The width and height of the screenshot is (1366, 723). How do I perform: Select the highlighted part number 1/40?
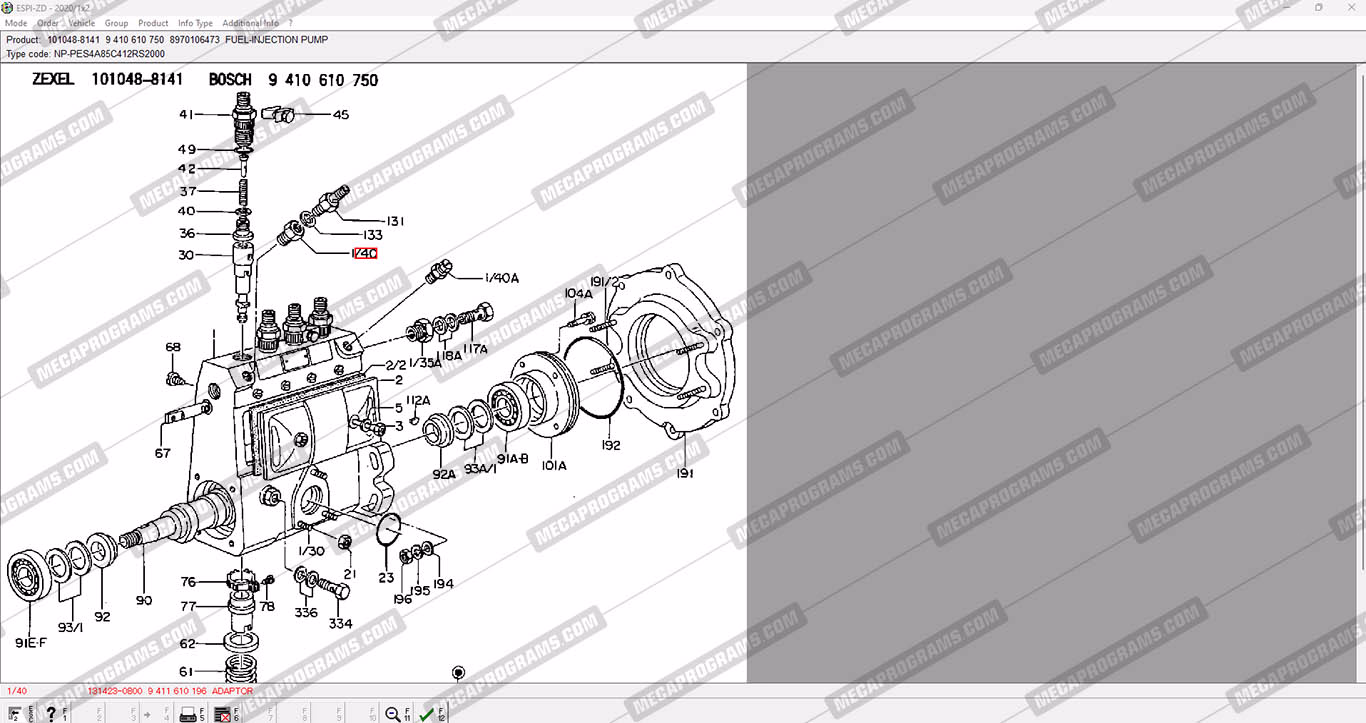[x=364, y=254]
